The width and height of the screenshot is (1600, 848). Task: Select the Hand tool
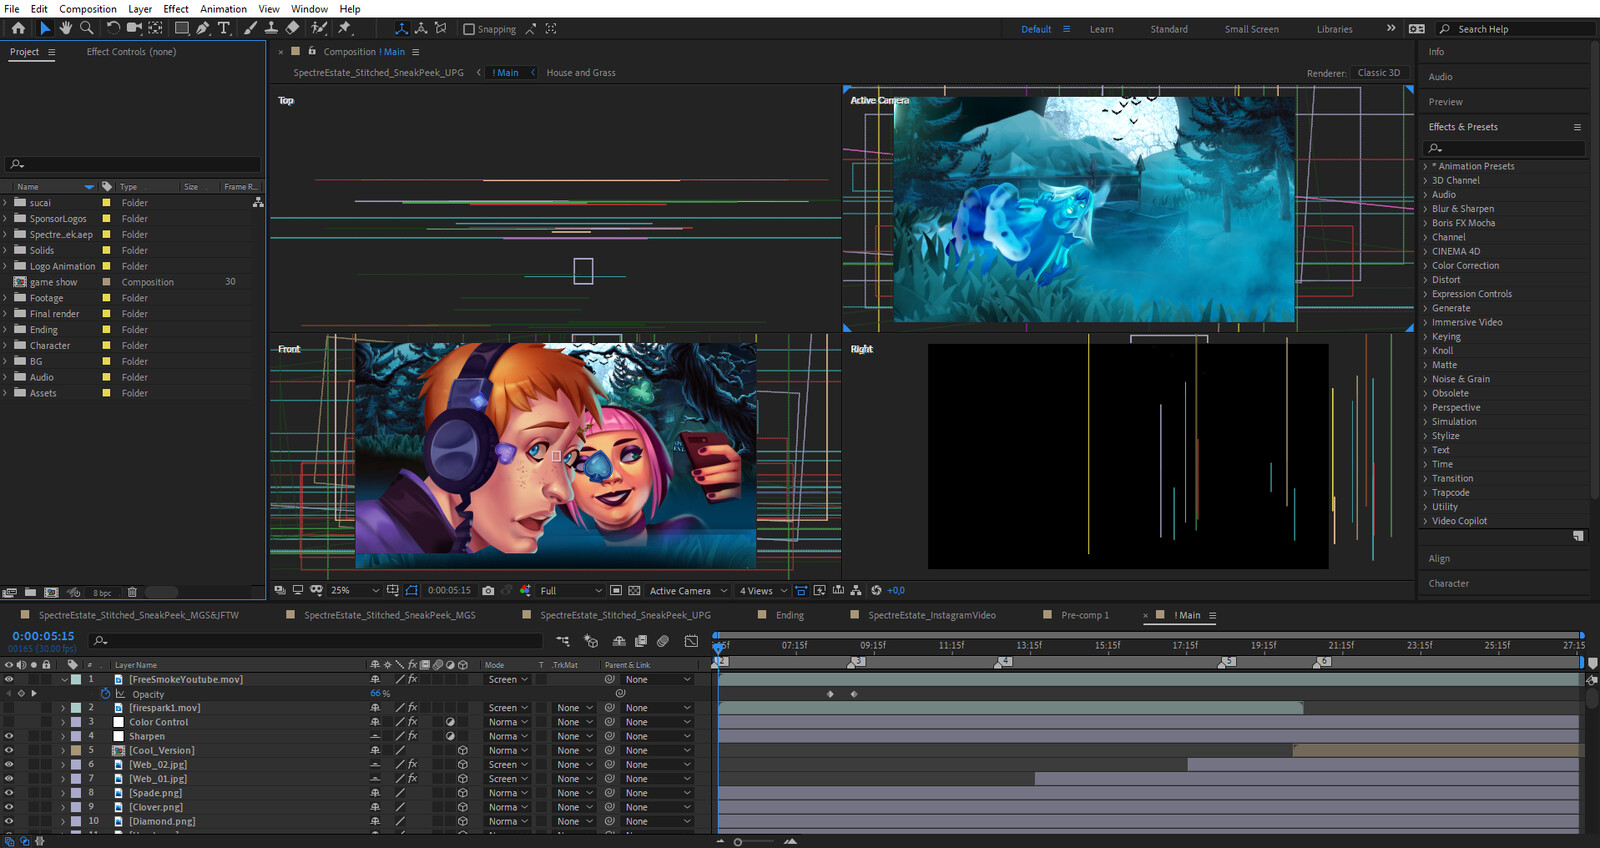click(66, 28)
